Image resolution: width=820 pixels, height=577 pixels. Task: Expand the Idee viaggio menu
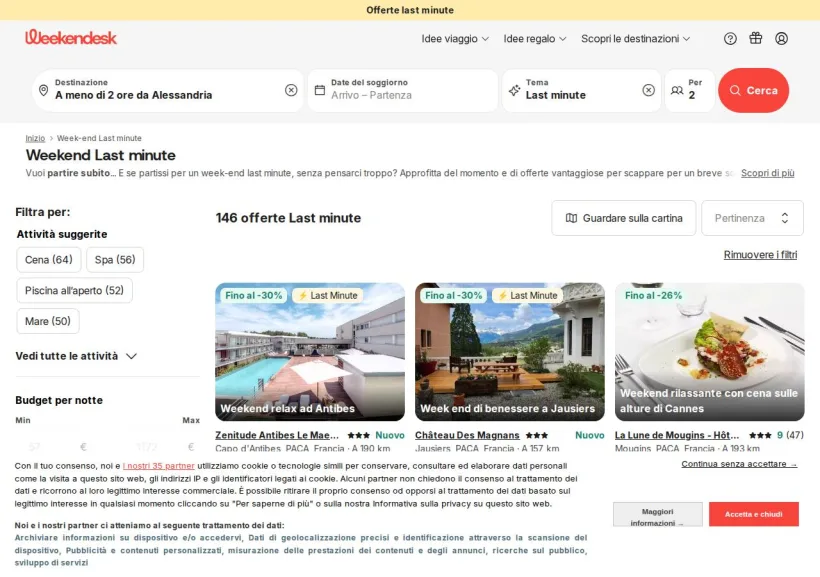pyautogui.click(x=455, y=39)
